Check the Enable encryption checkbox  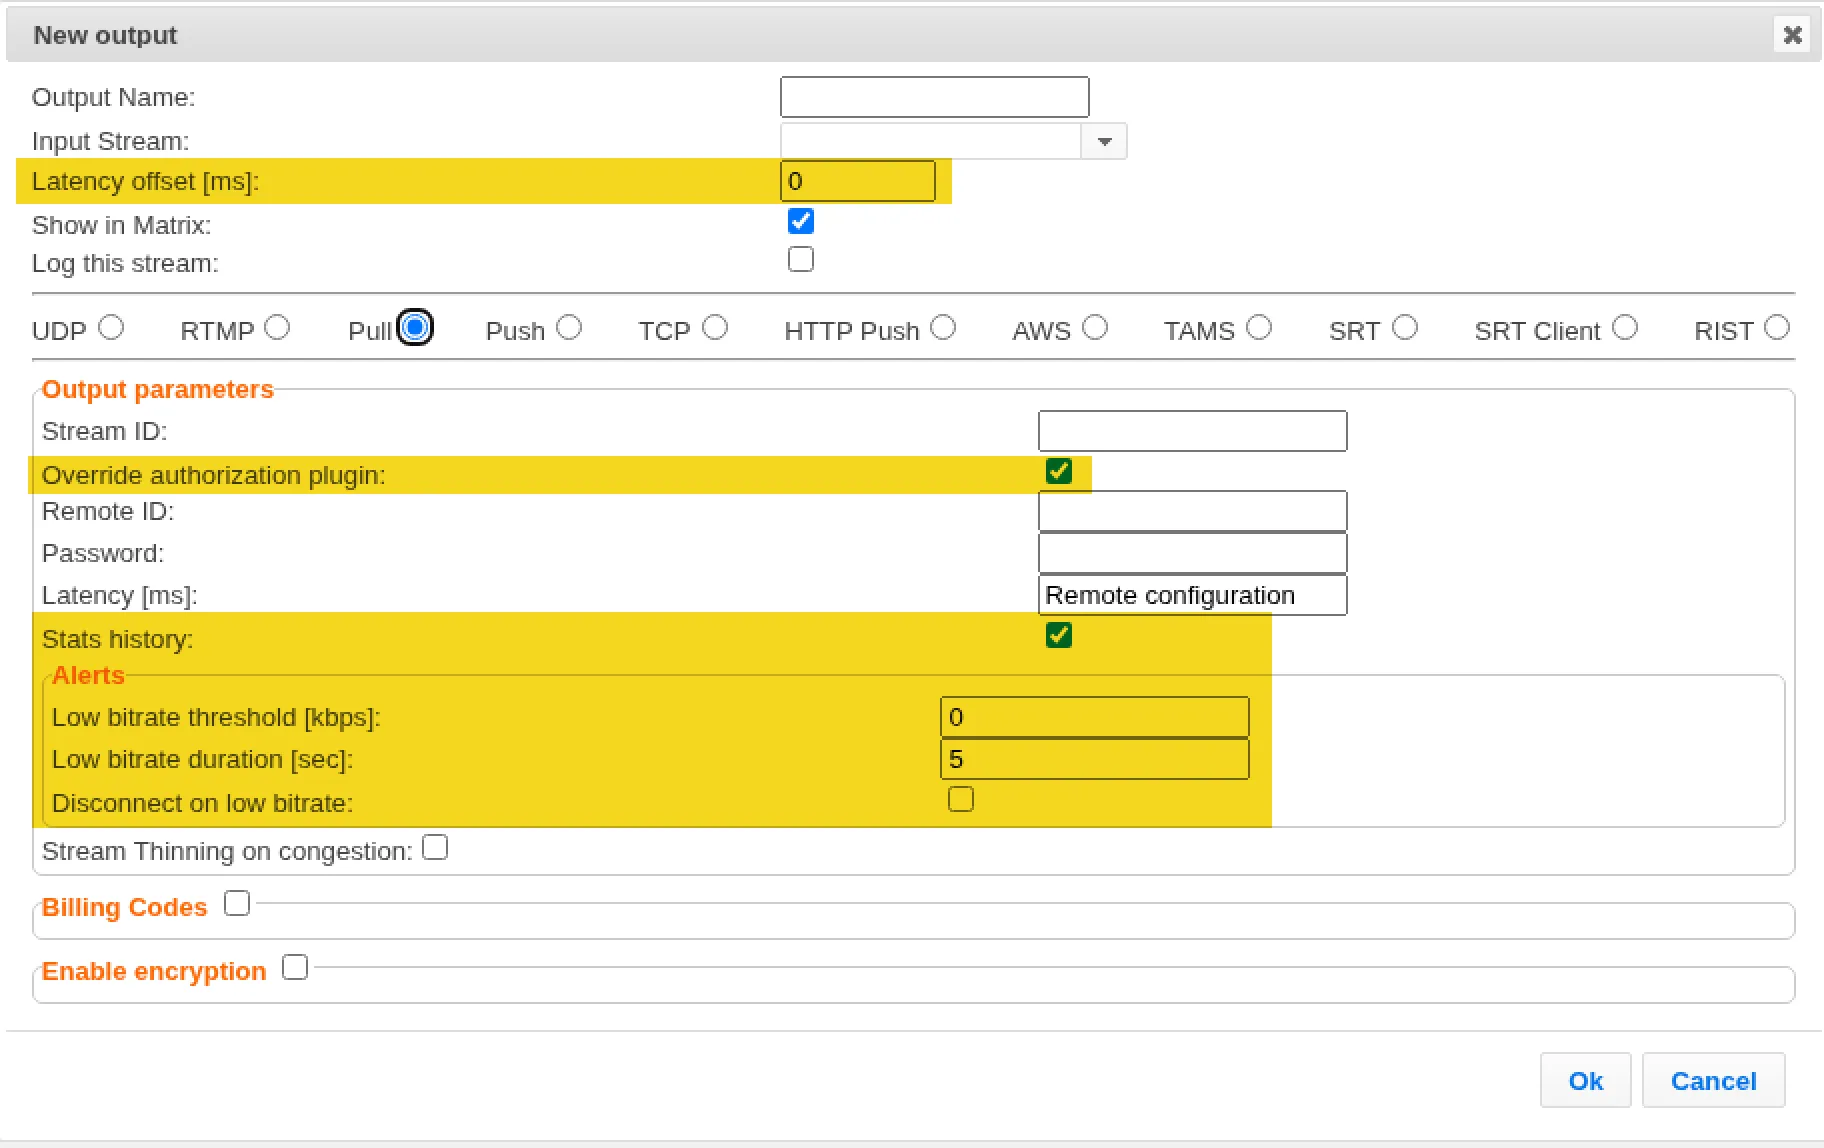tap(295, 967)
